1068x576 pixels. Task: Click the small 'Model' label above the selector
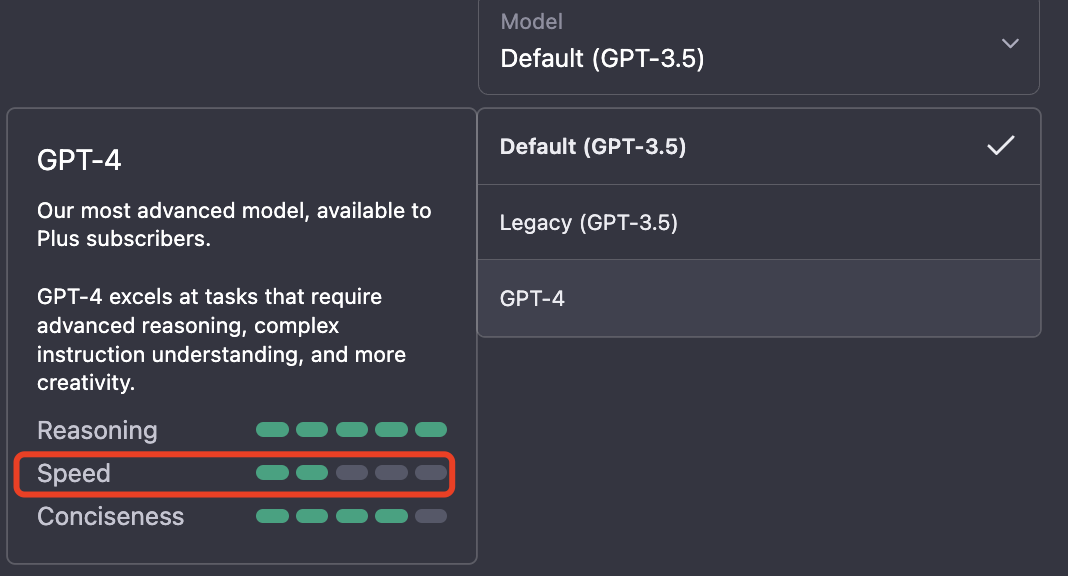pyautogui.click(x=531, y=21)
